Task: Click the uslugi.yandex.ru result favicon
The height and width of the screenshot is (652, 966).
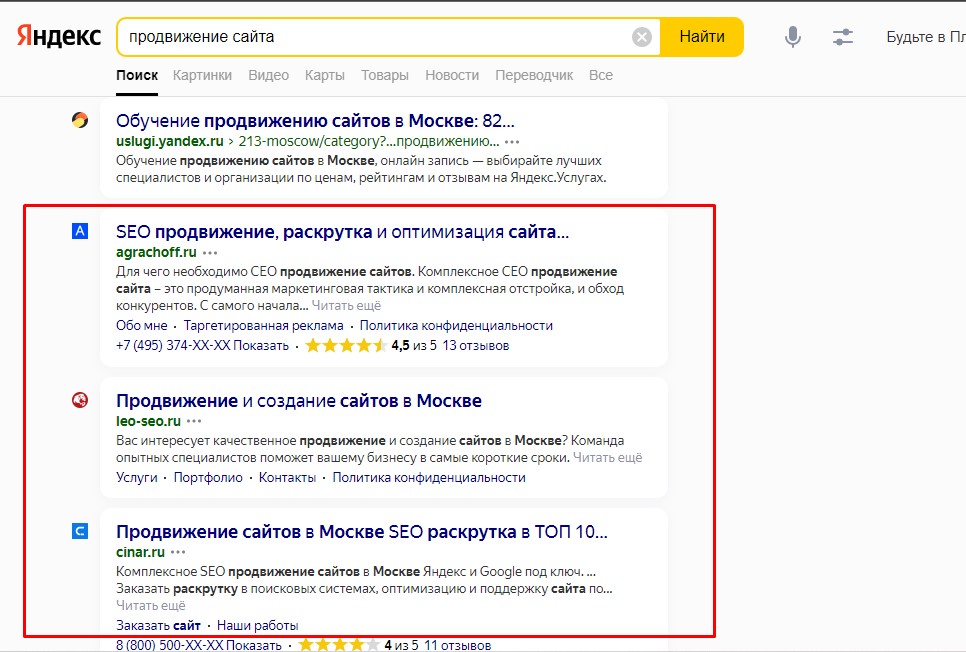Action: [79, 120]
